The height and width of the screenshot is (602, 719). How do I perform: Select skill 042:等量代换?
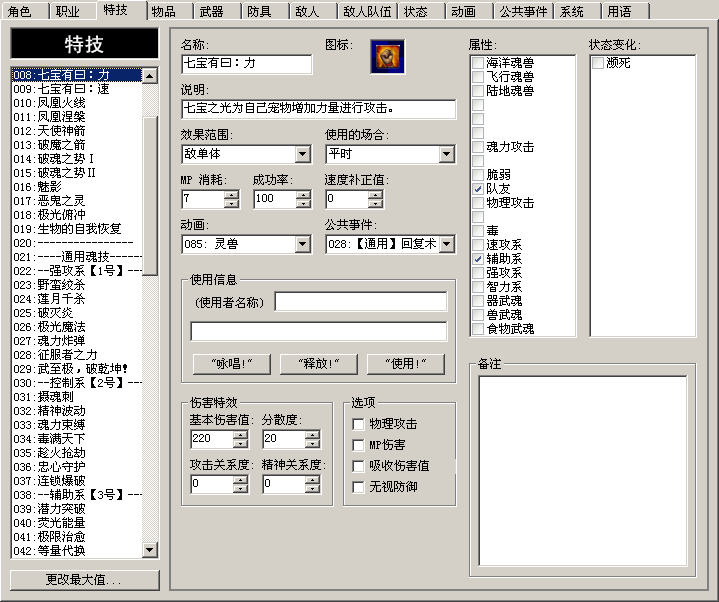pyautogui.click(x=77, y=551)
